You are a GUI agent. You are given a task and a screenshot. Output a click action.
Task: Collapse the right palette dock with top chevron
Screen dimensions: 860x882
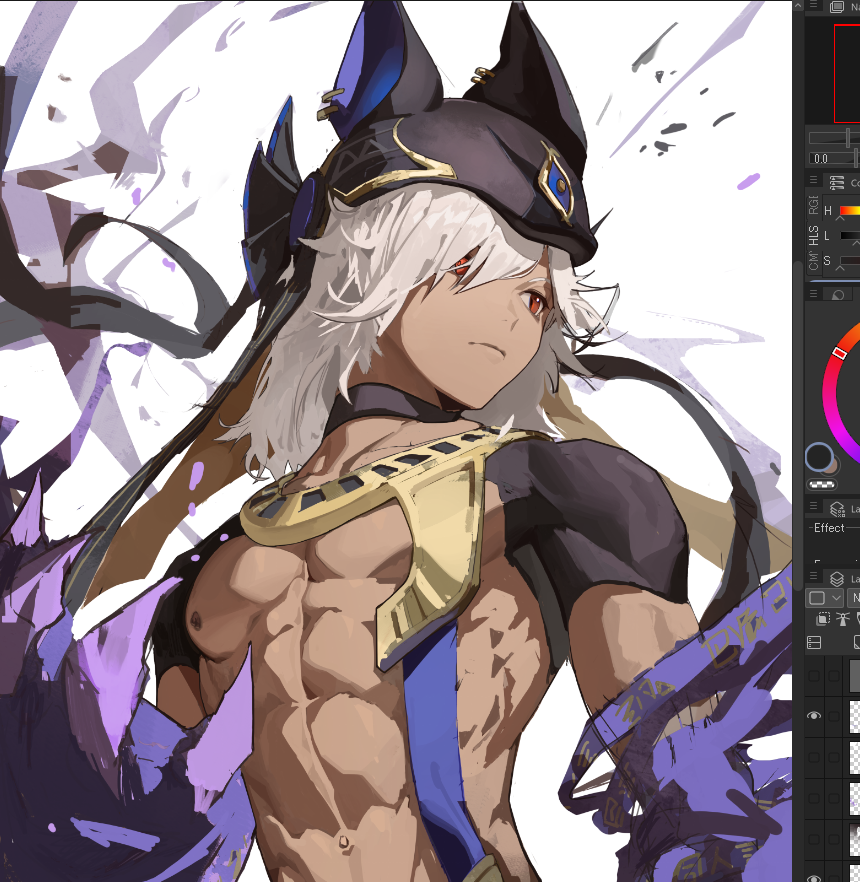[798, 5]
